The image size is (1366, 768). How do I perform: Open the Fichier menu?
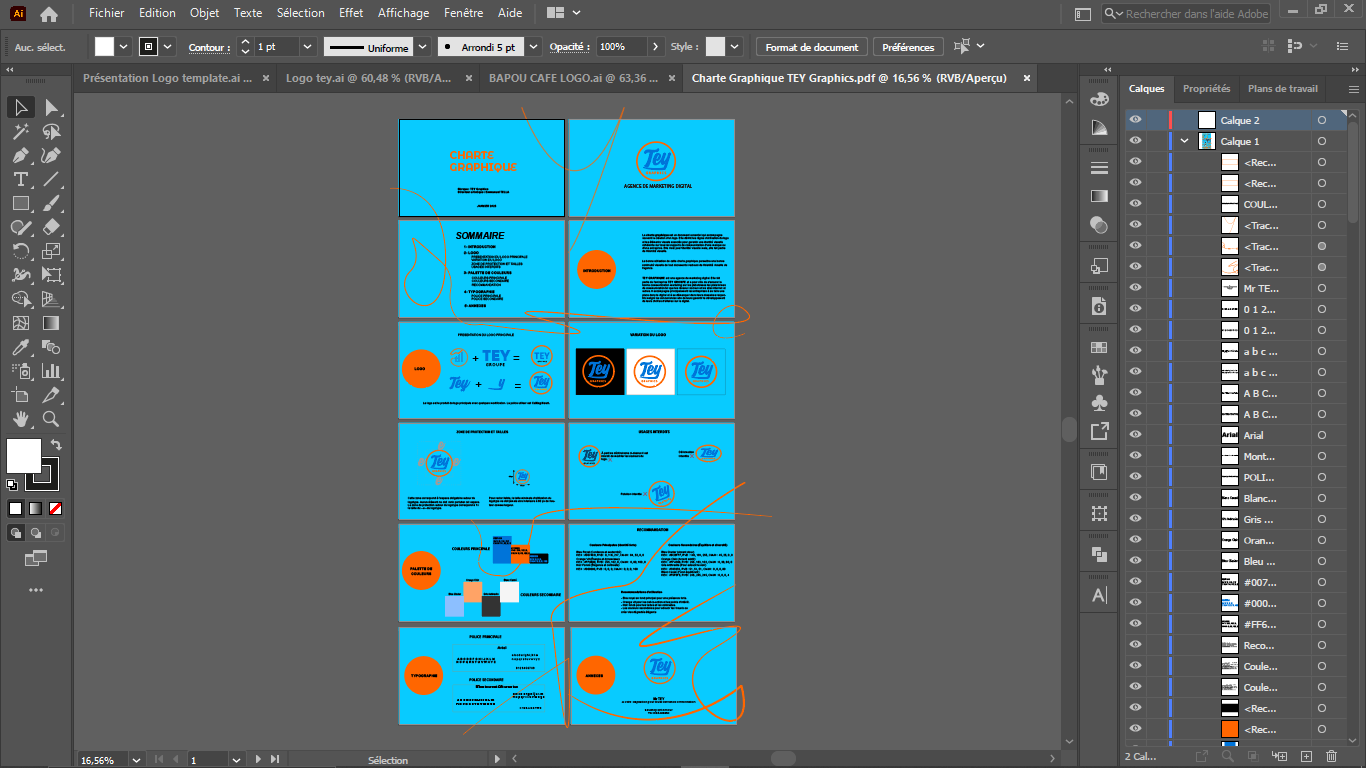click(x=106, y=13)
